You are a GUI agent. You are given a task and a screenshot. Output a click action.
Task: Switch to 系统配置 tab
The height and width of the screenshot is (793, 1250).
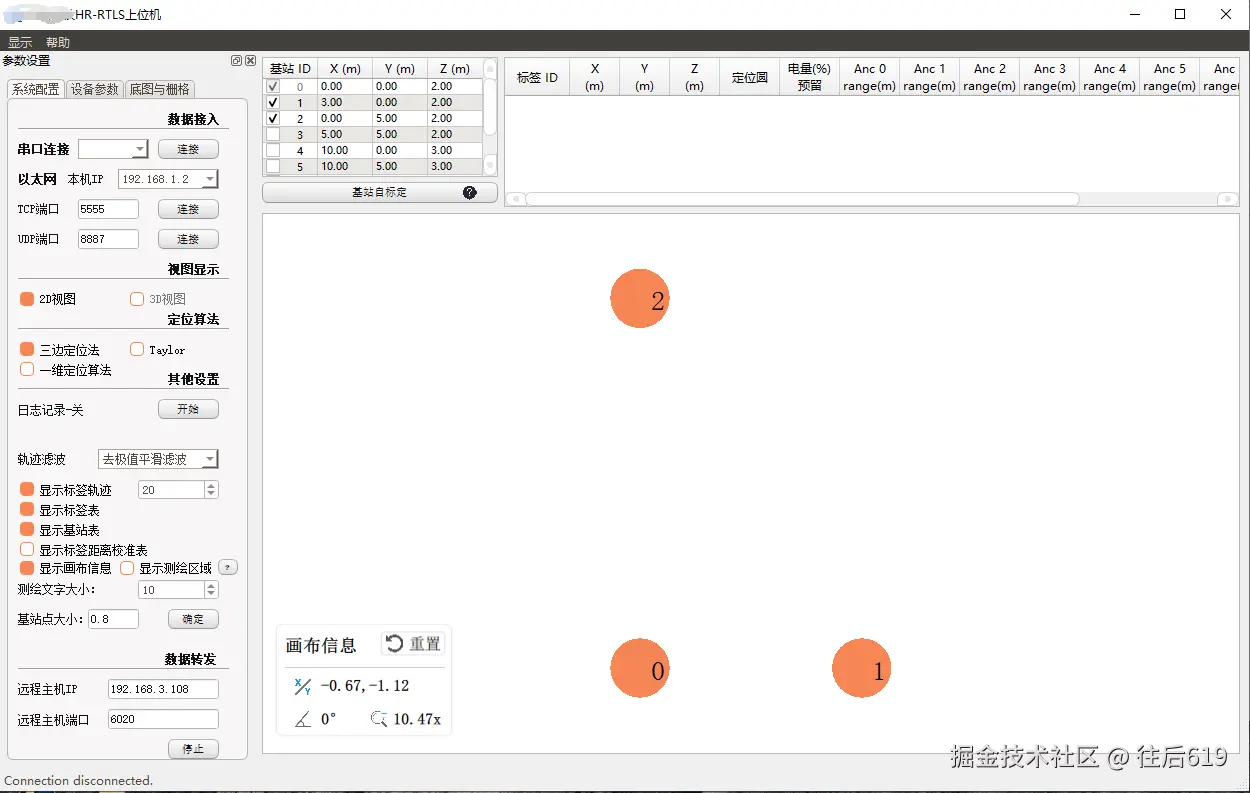coord(35,89)
